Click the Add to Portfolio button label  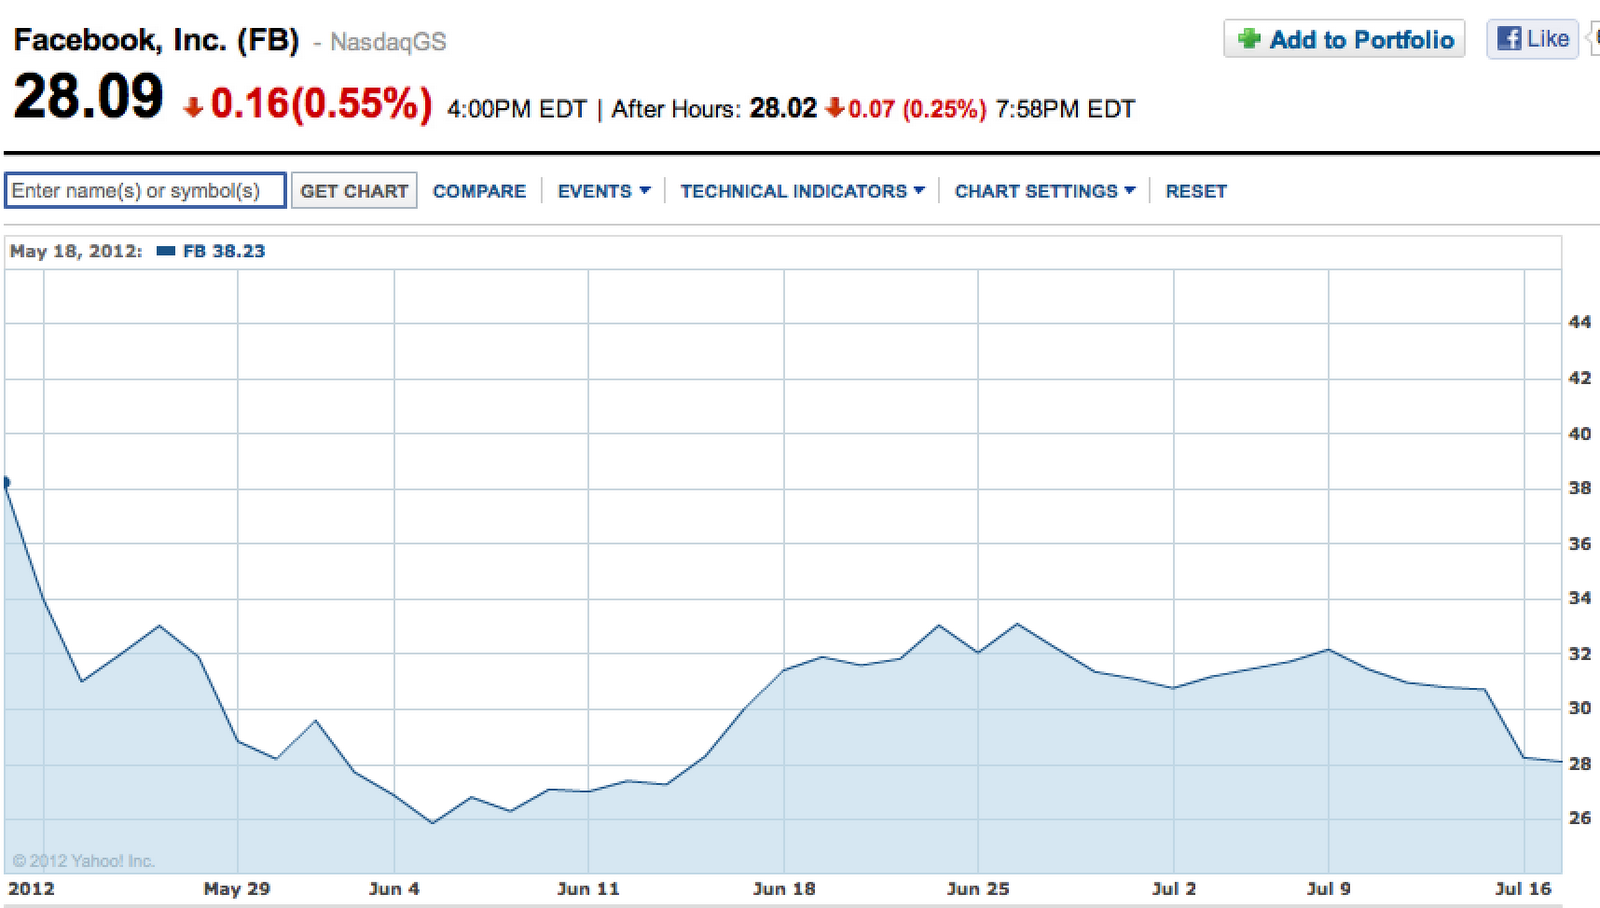[x=1362, y=40]
